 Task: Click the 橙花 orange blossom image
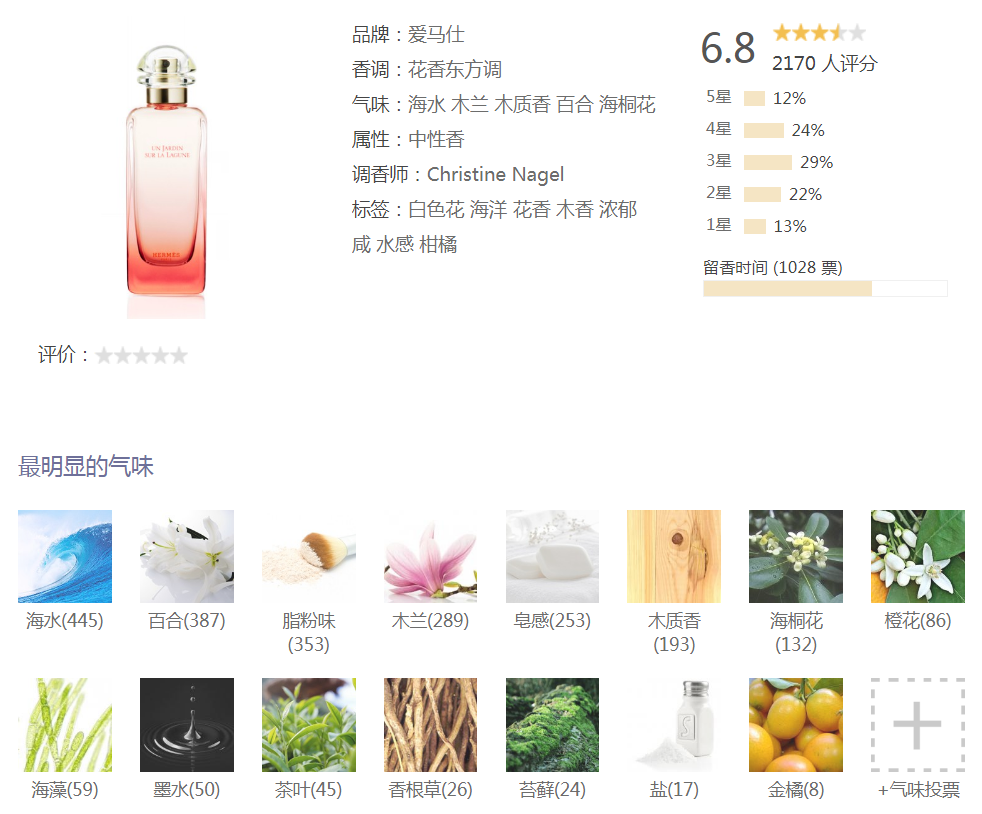(917, 556)
